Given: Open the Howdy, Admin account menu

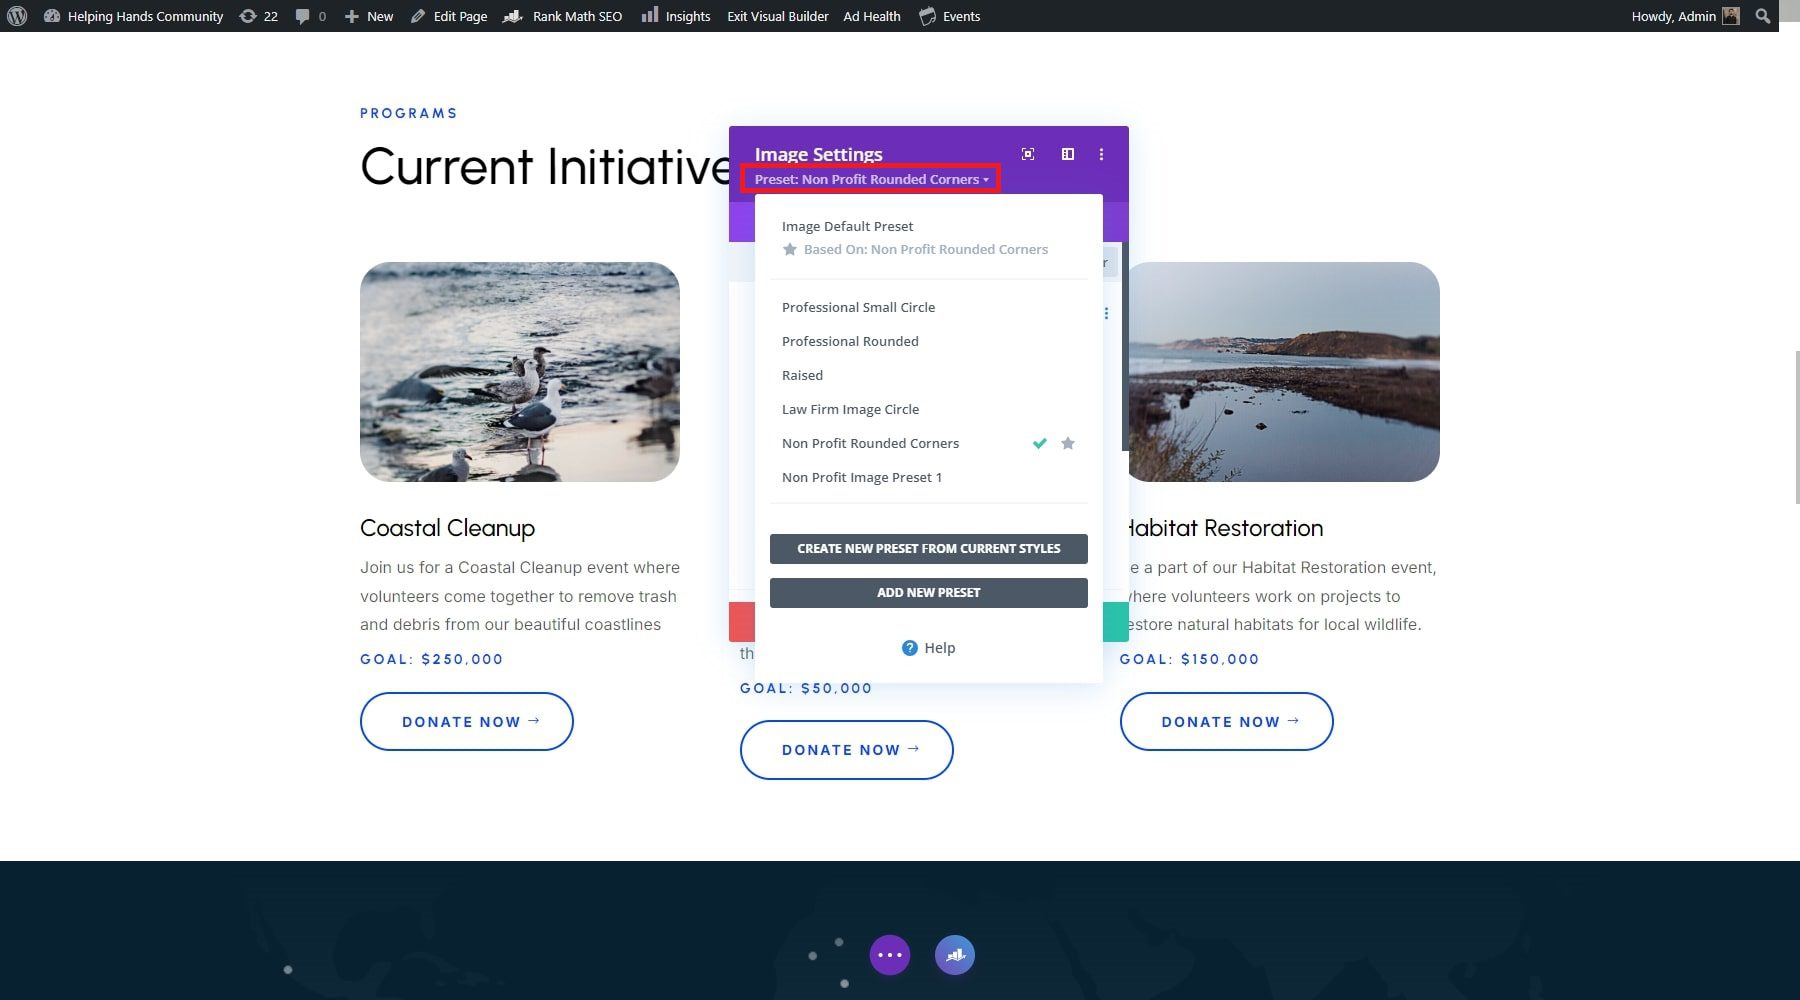Looking at the screenshot, I should click(x=1673, y=16).
